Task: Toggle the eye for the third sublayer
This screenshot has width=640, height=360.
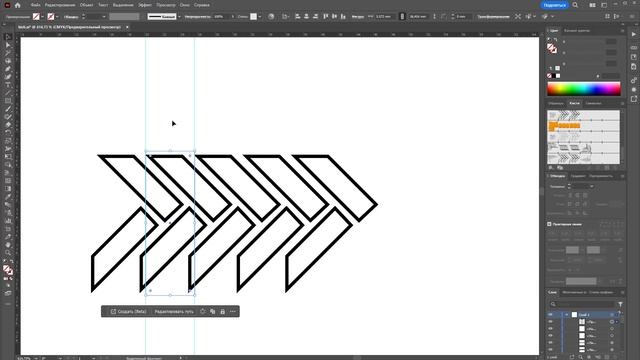Action: tap(551, 336)
